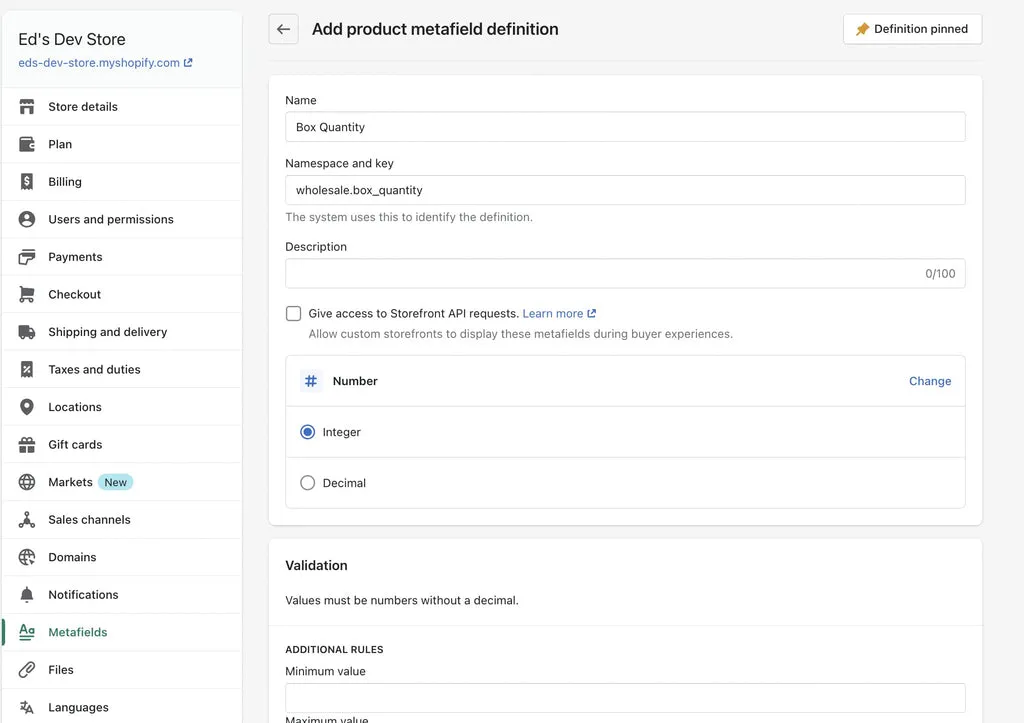Go to Plan settings
This screenshot has width=1024, height=723.
tap(122, 144)
